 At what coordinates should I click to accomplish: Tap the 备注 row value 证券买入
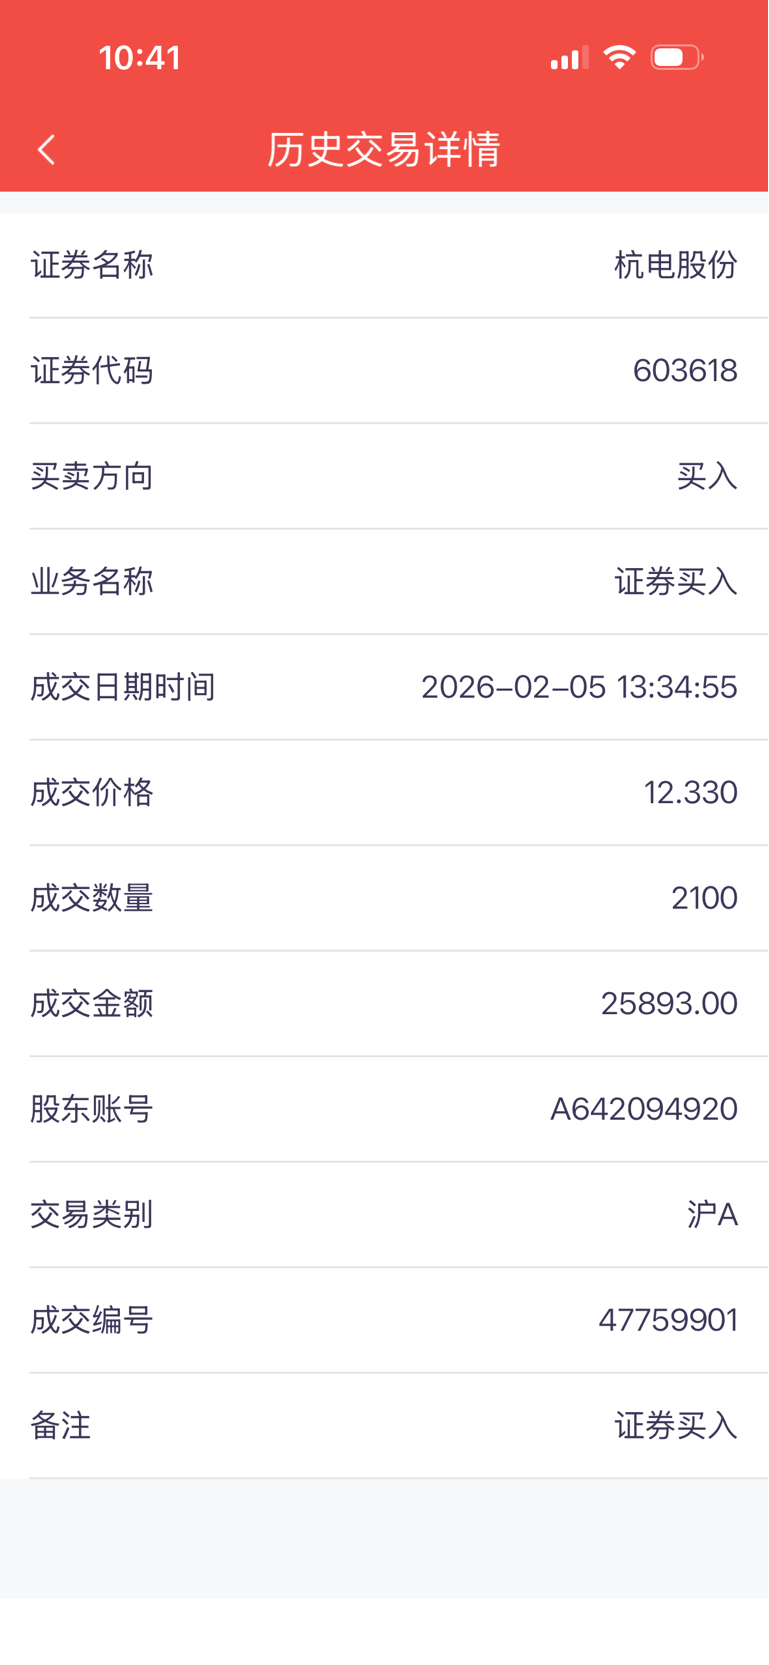tap(676, 1425)
